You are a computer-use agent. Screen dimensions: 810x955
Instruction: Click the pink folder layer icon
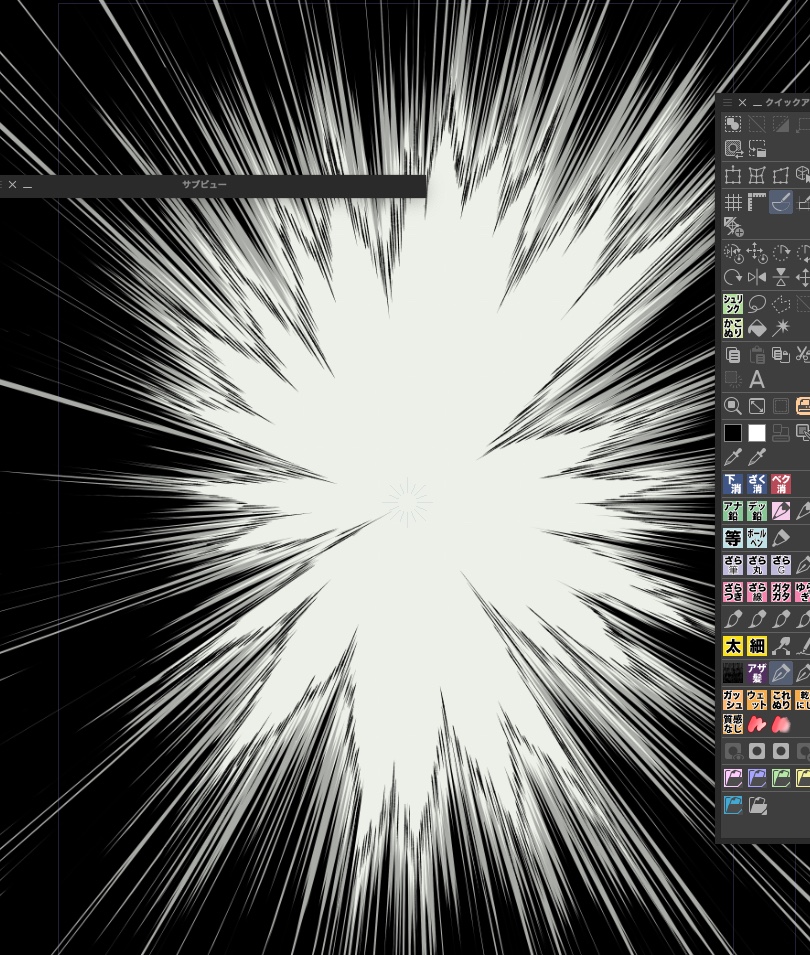(733, 778)
